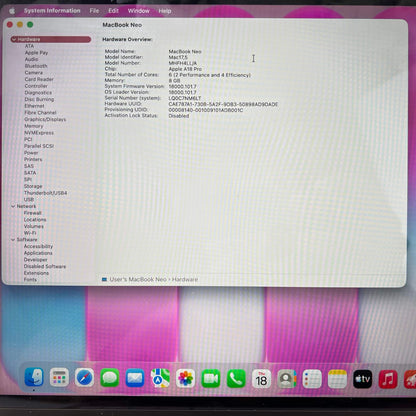Open Graphics/Displays information

pyautogui.click(x=45, y=119)
